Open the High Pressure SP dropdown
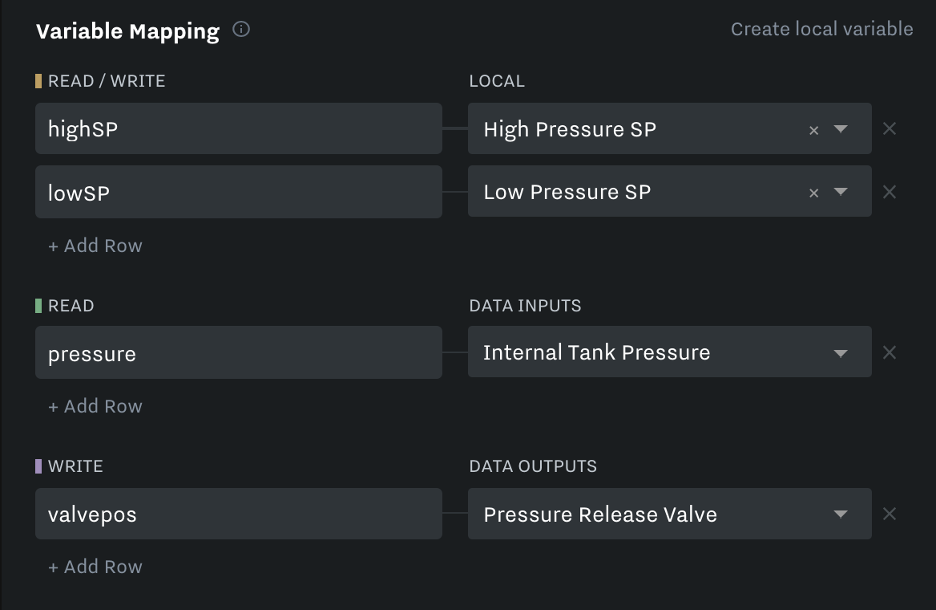Image resolution: width=936 pixels, height=610 pixels. coord(840,129)
